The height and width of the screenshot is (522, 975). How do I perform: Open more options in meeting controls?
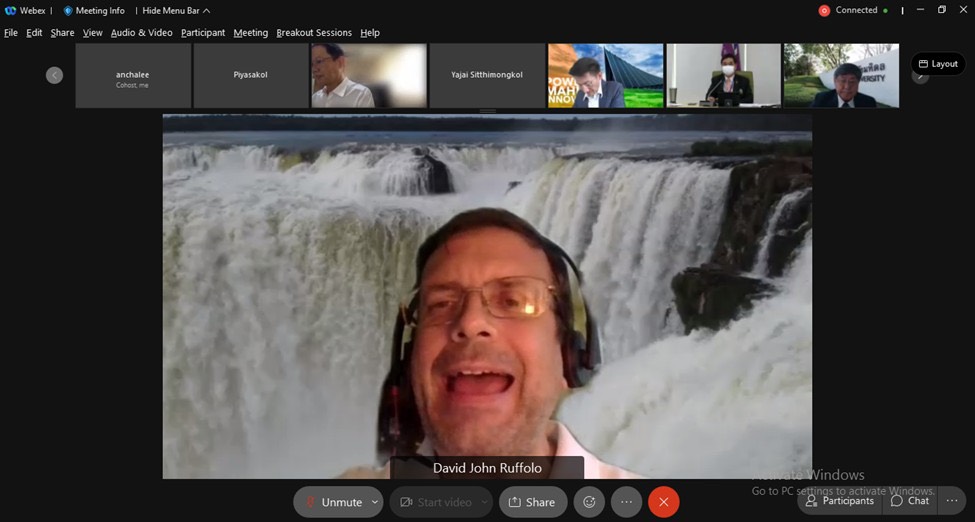point(626,502)
